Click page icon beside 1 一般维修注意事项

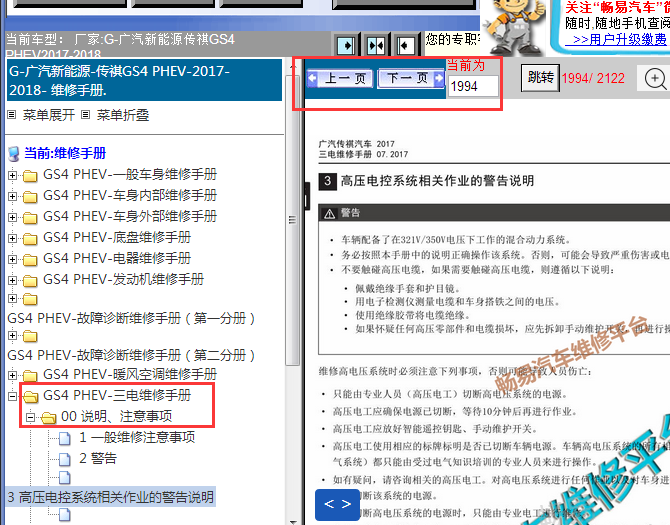point(65,438)
